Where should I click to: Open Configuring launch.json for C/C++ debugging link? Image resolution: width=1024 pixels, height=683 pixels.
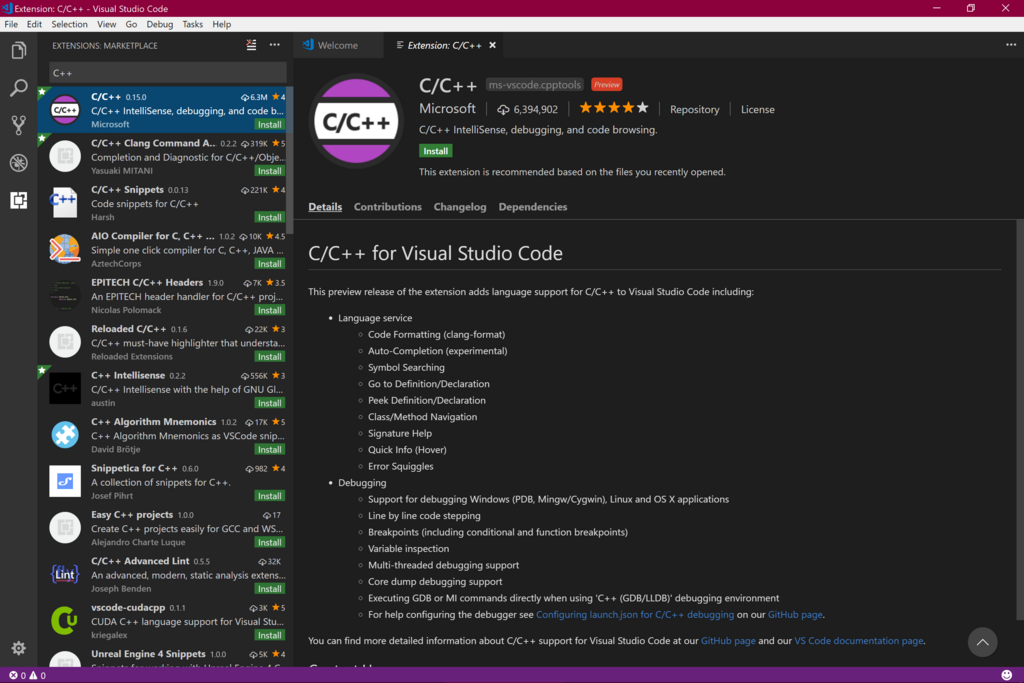click(635, 614)
